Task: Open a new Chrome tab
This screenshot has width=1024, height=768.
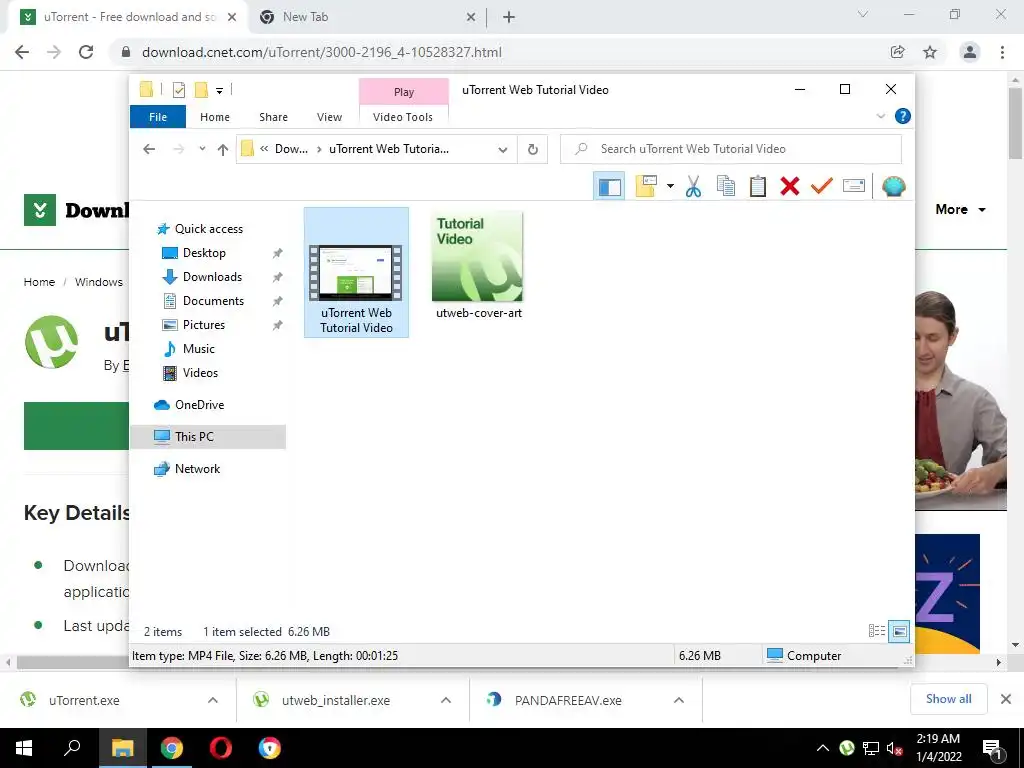Action: tap(509, 18)
